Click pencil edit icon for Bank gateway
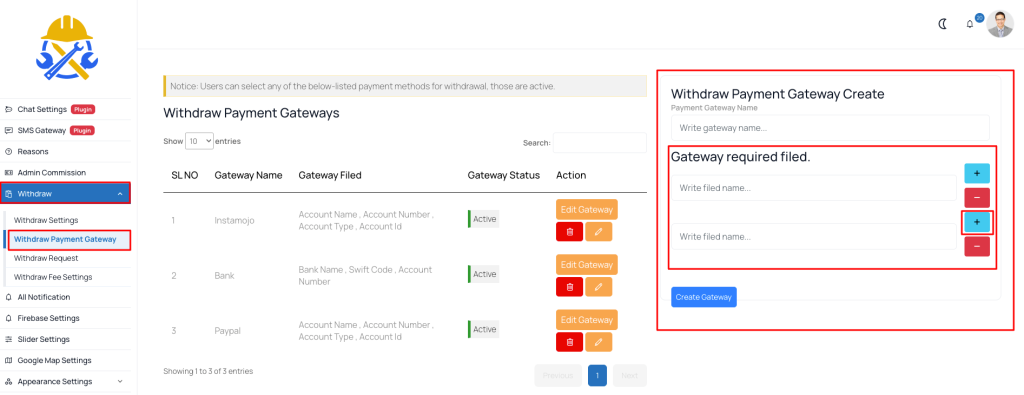Viewport: 1024px width, 395px height. pos(599,287)
